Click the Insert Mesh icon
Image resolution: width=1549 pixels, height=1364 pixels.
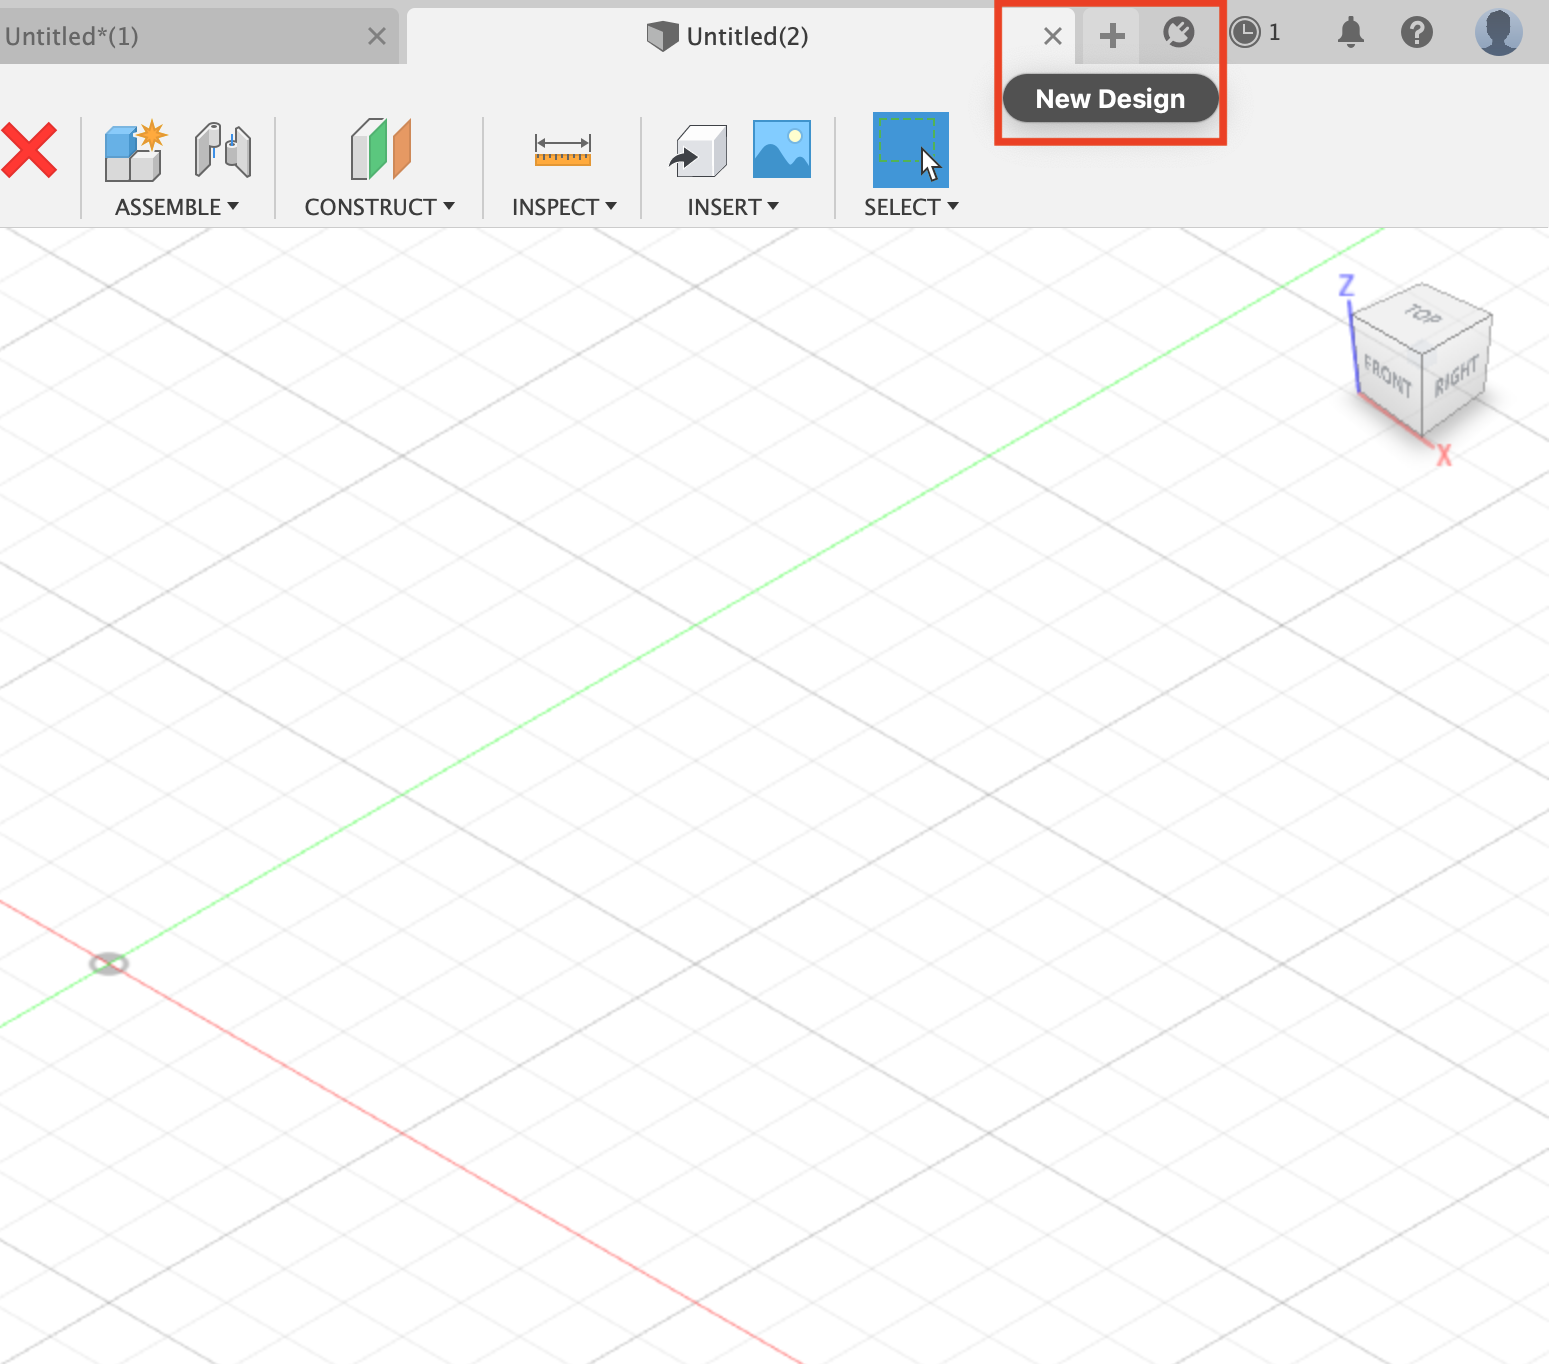[699, 150]
